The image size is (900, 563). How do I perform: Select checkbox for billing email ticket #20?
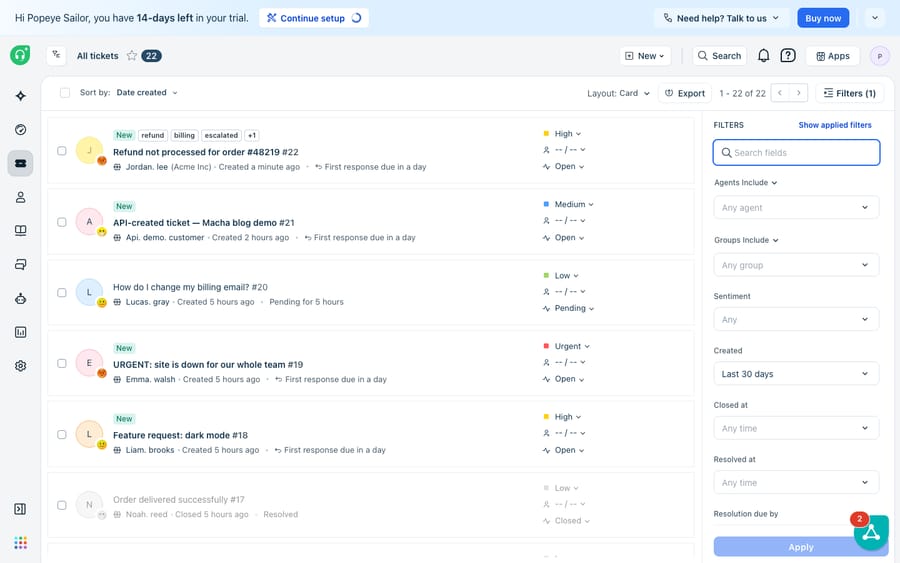[61, 293]
